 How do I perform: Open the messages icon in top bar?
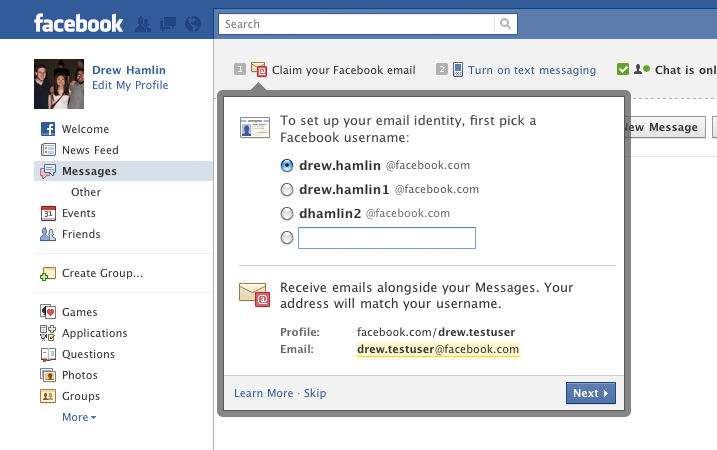[x=168, y=24]
